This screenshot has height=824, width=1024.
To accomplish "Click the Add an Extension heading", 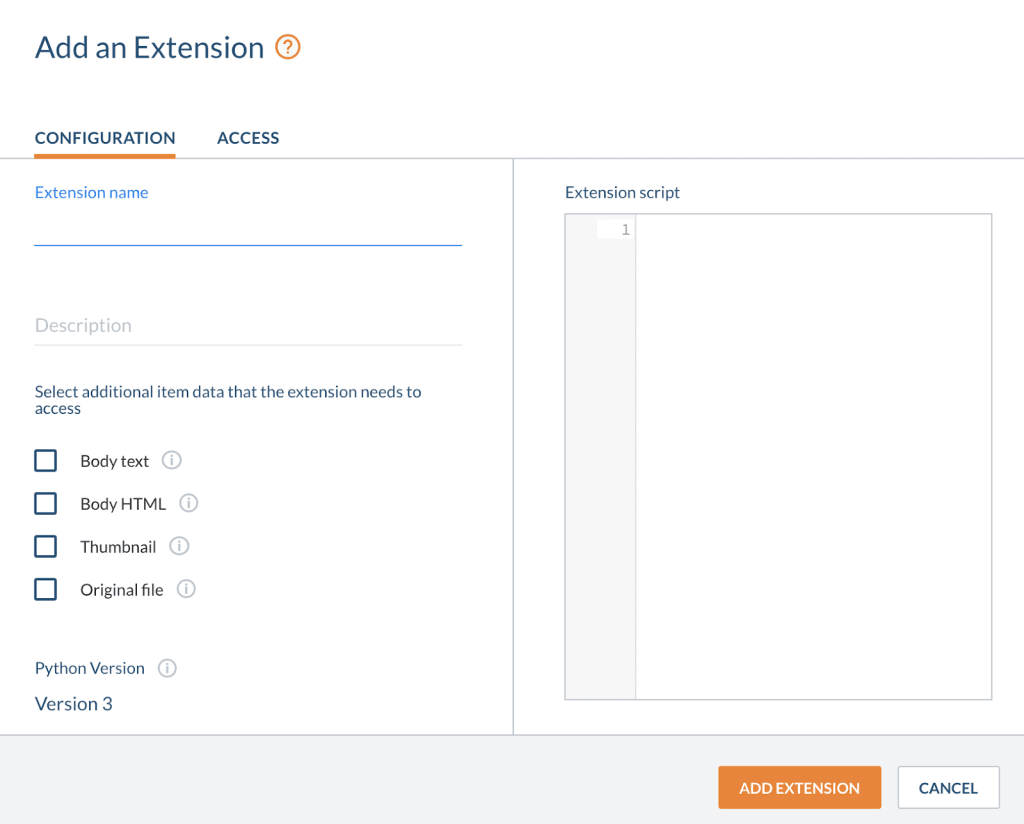I will point(150,47).
